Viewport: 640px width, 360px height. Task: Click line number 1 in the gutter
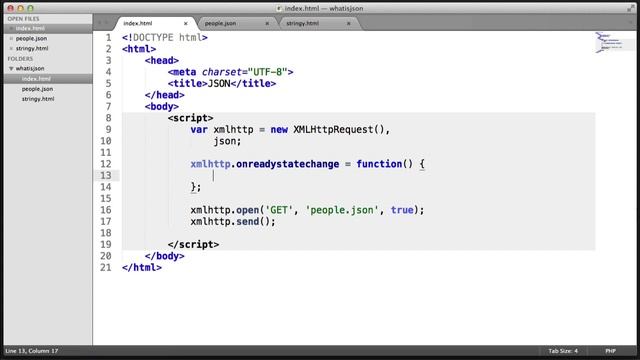(x=108, y=38)
